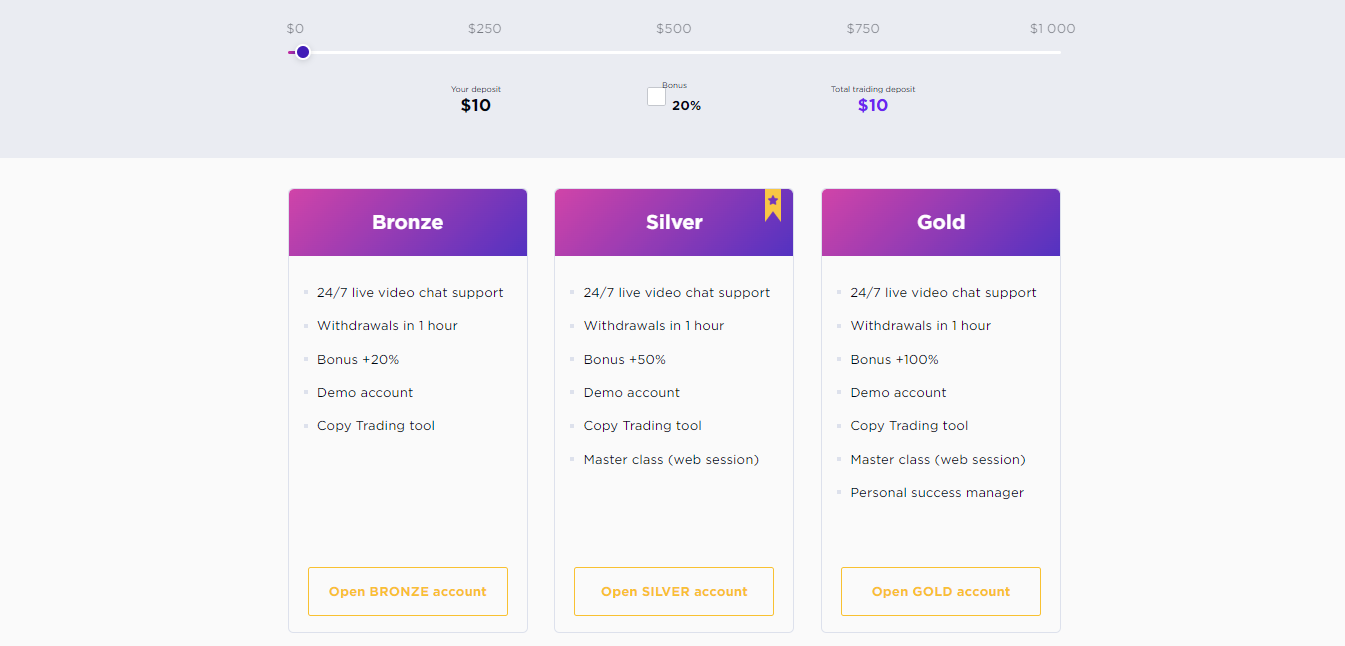This screenshot has width=1345, height=646.
Task: Click the star bookmark icon on Silver card
Action: coord(772,203)
